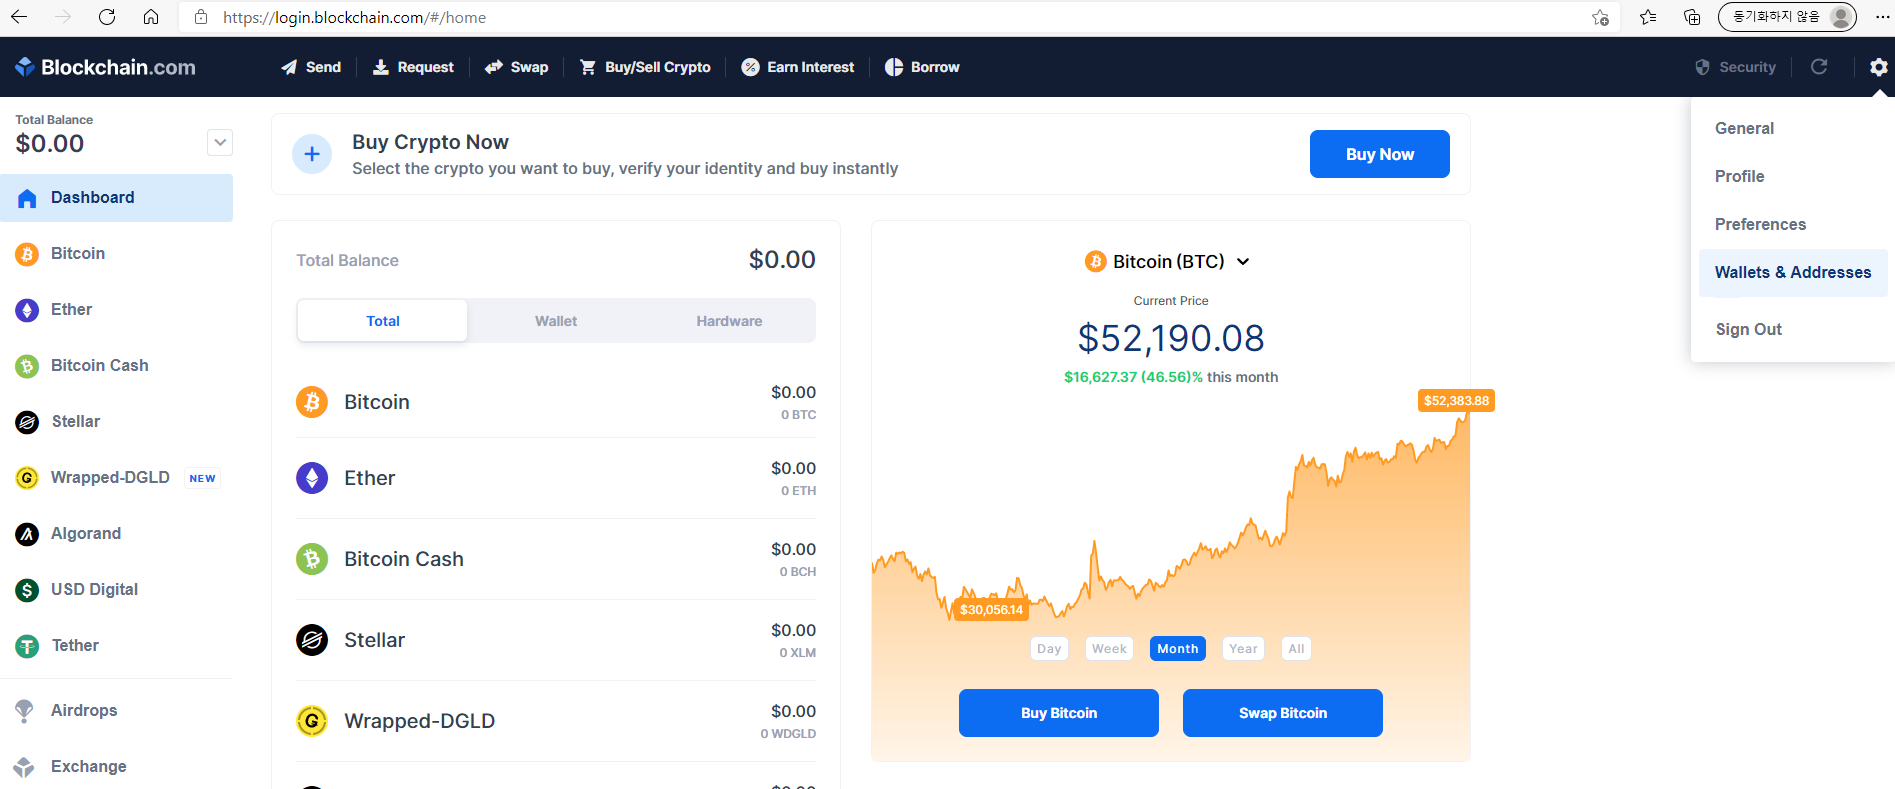
Task: Open Dashboard in the sidebar
Action: coord(116,198)
